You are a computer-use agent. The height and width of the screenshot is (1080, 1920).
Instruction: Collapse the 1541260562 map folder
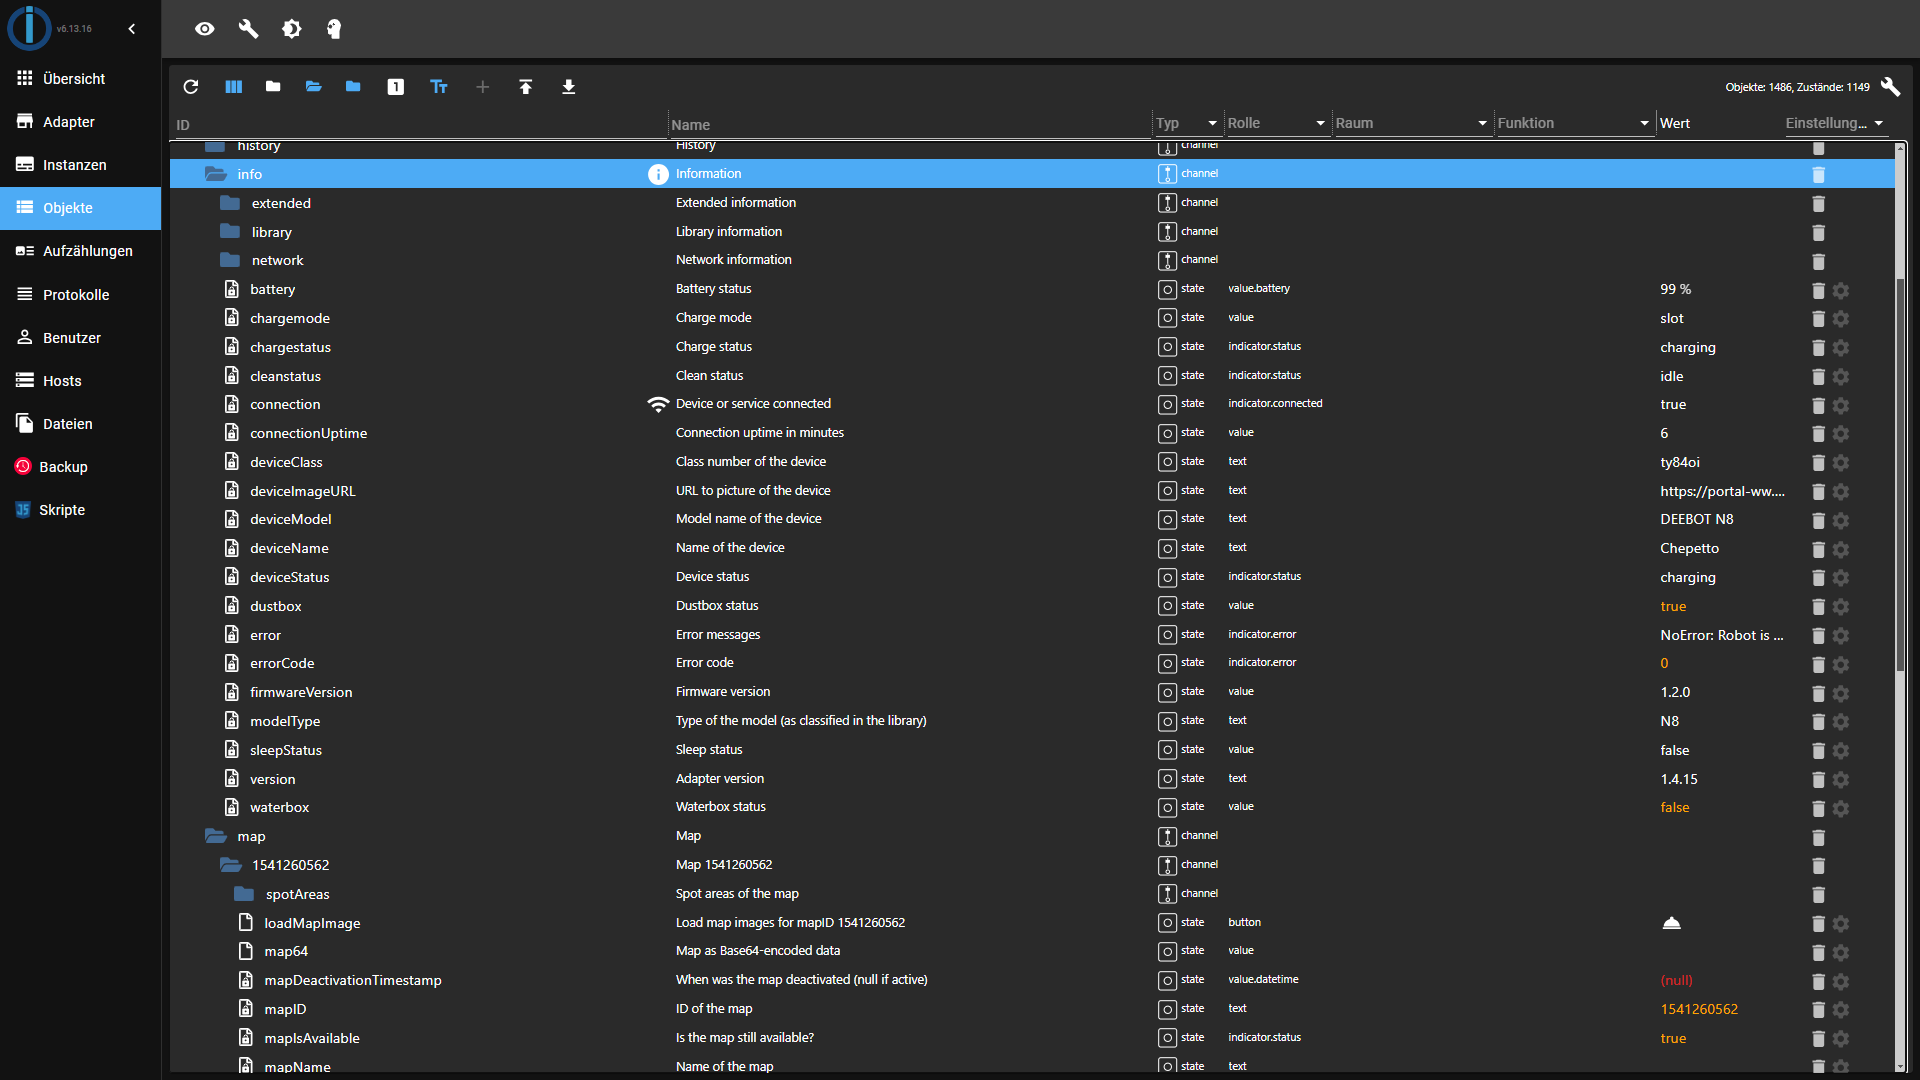[x=231, y=865]
